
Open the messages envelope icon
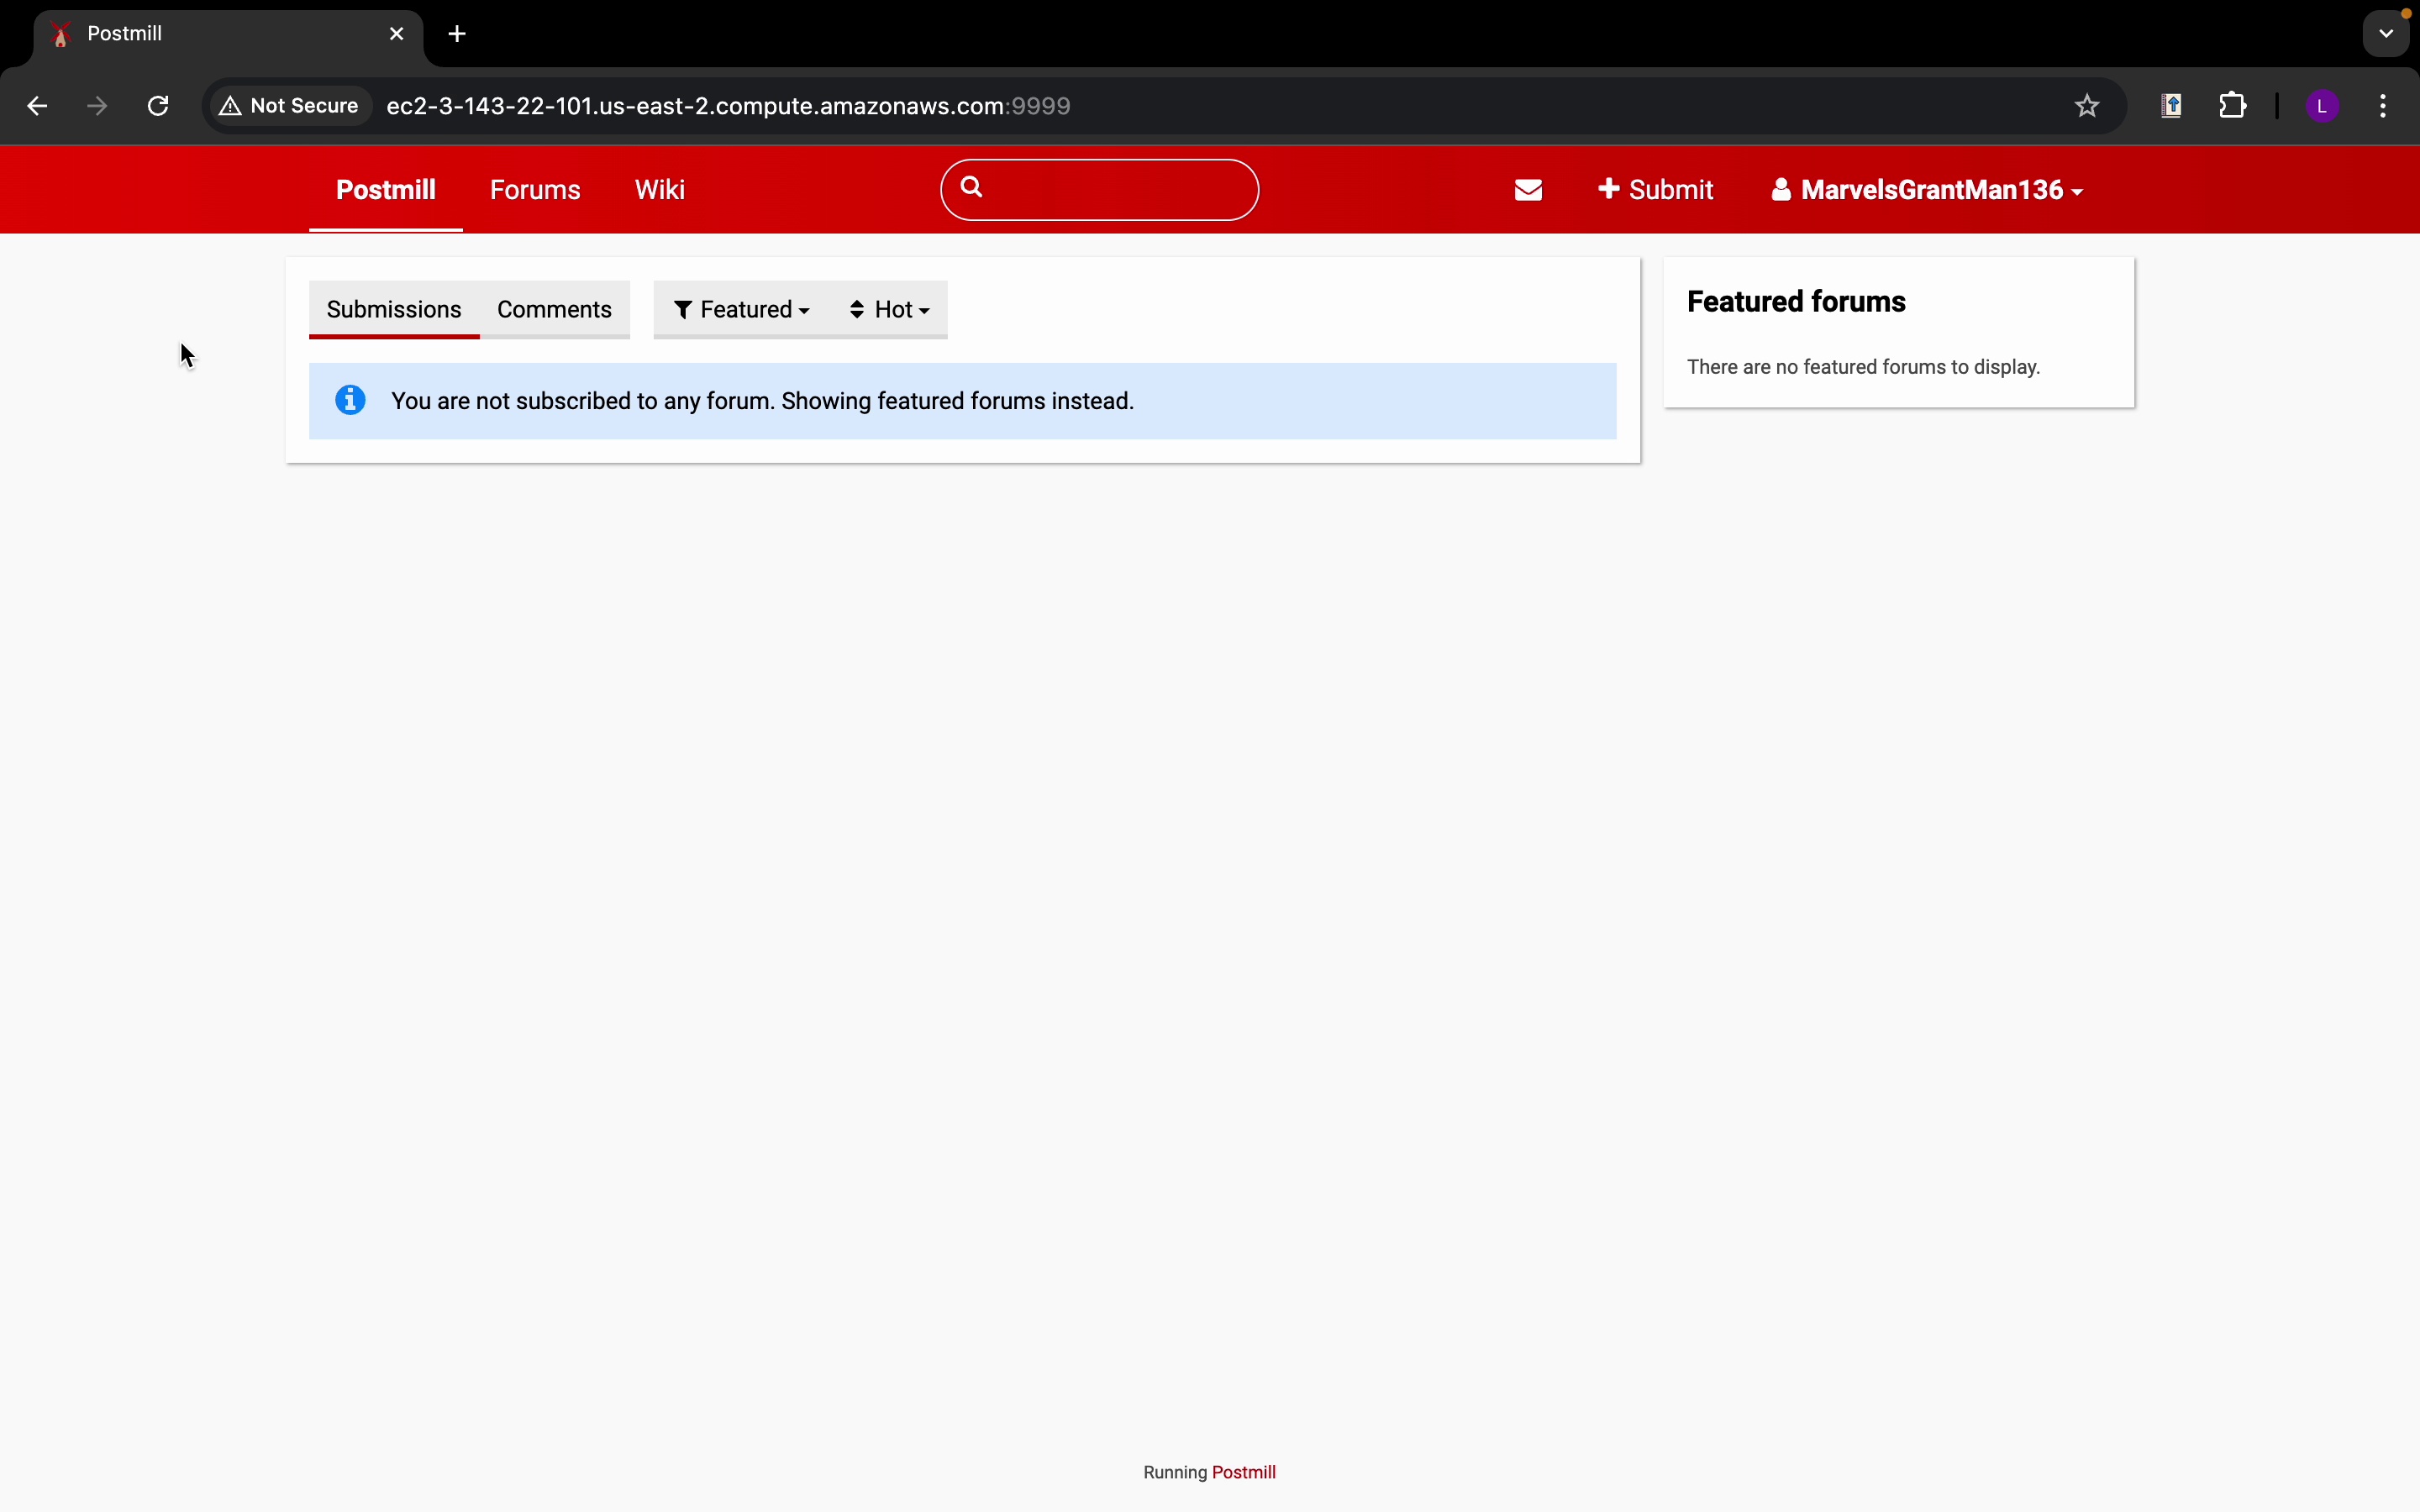[x=1528, y=190]
